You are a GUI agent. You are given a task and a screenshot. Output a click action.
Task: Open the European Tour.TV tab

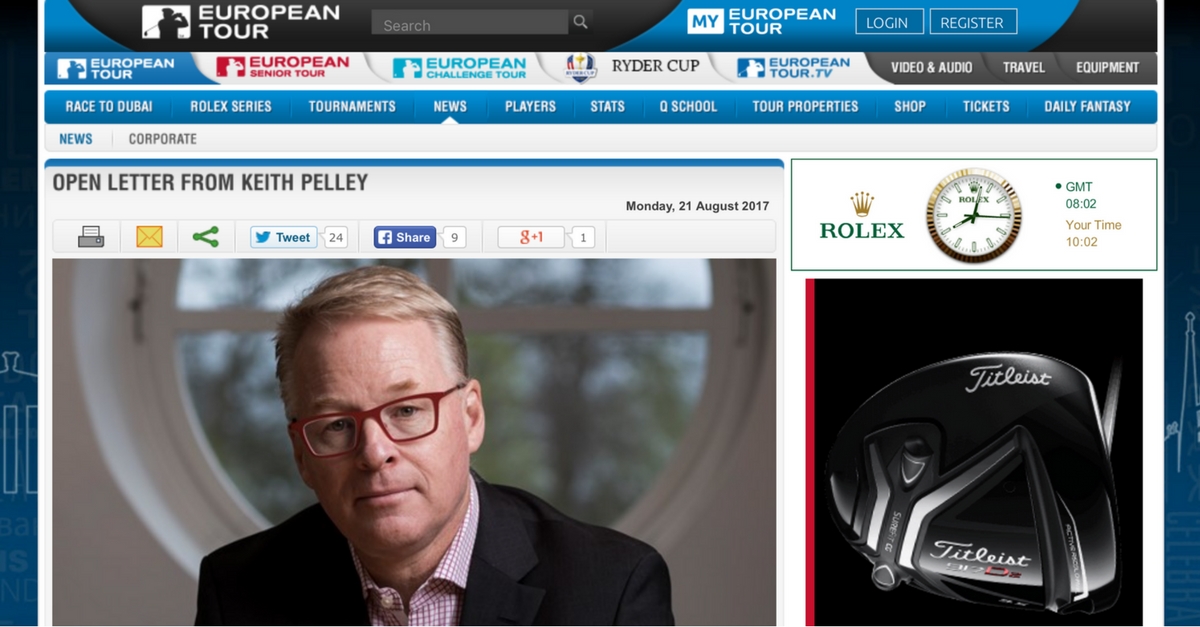793,67
